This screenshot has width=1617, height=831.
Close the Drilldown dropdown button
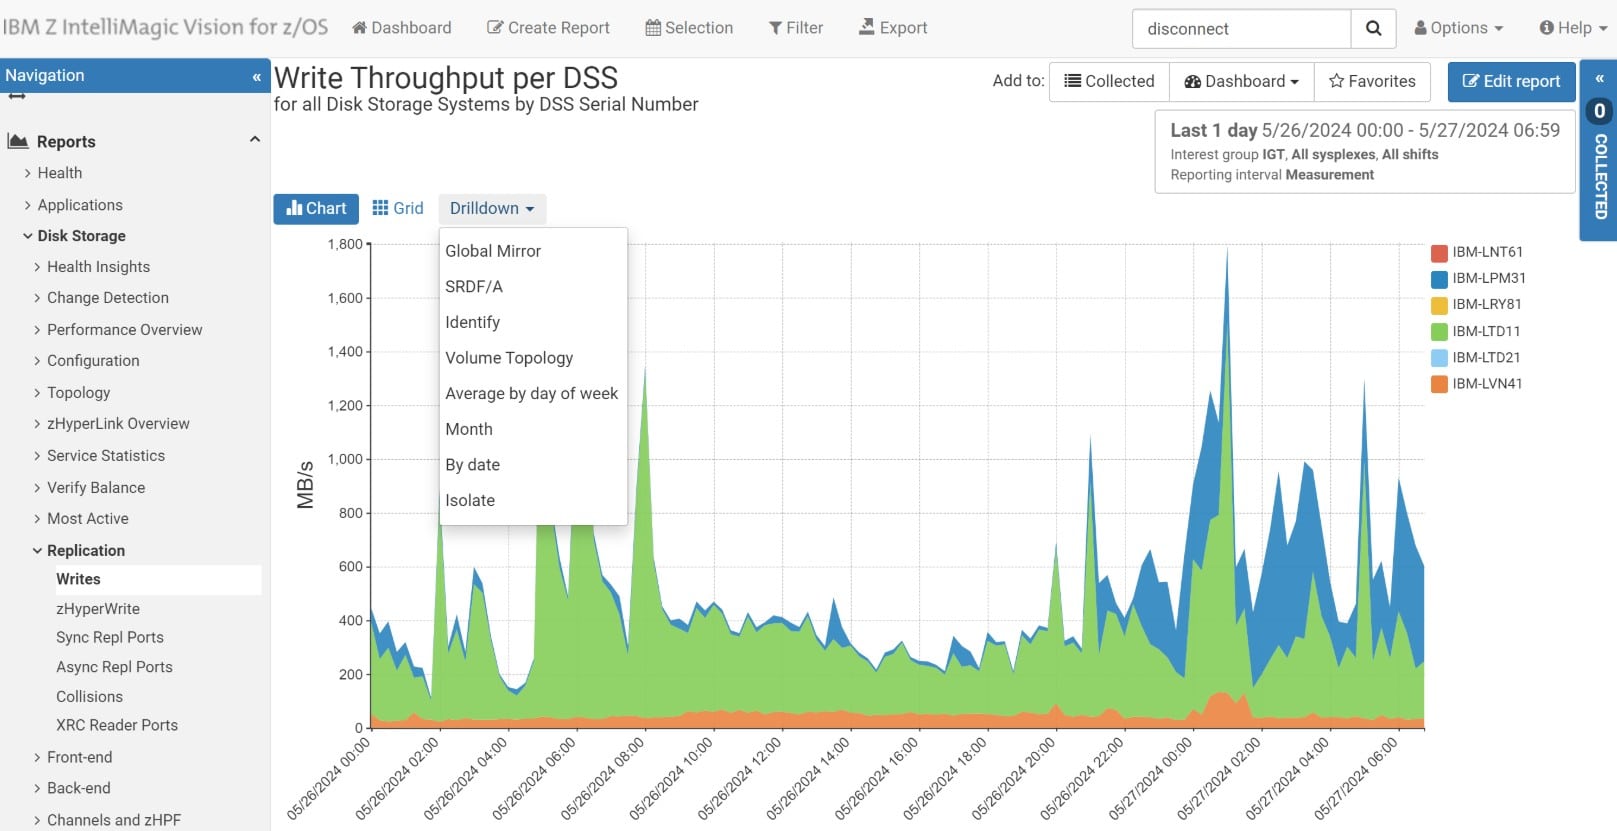point(492,208)
